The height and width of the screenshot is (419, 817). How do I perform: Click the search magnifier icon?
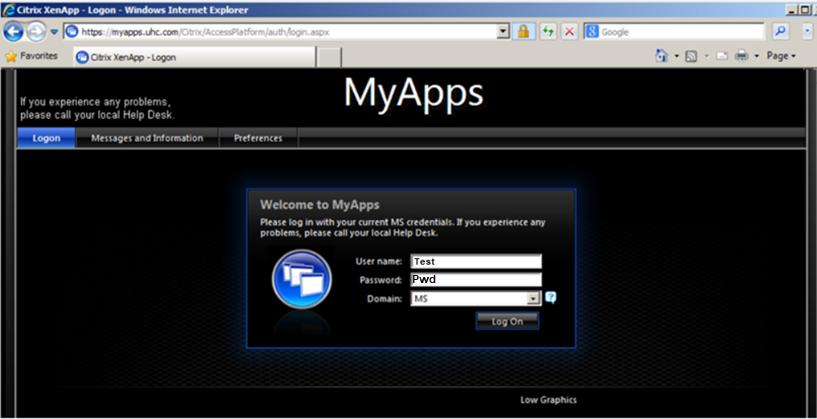780,32
